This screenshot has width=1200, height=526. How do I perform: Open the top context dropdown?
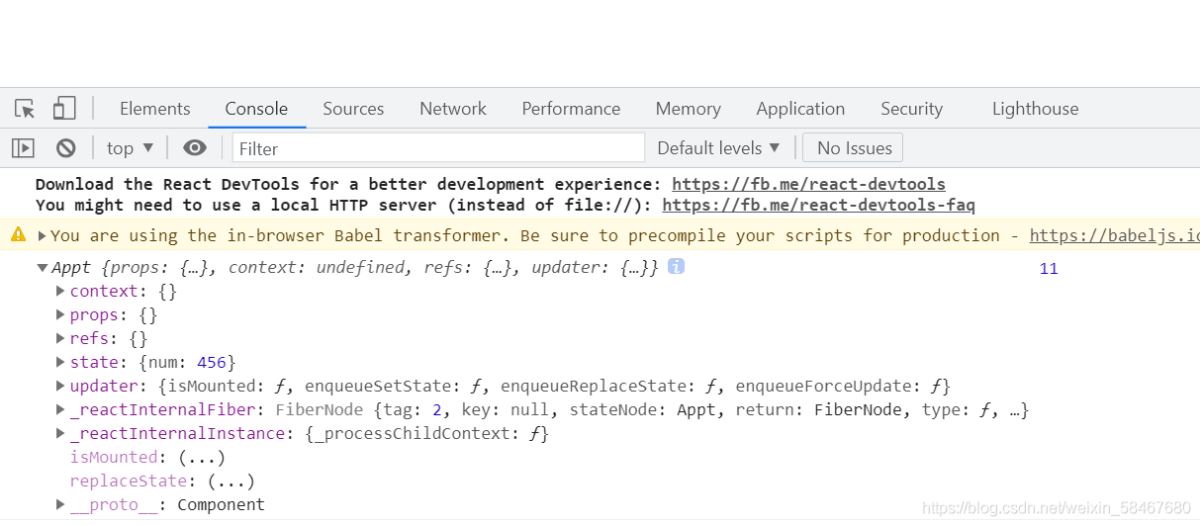click(x=130, y=148)
